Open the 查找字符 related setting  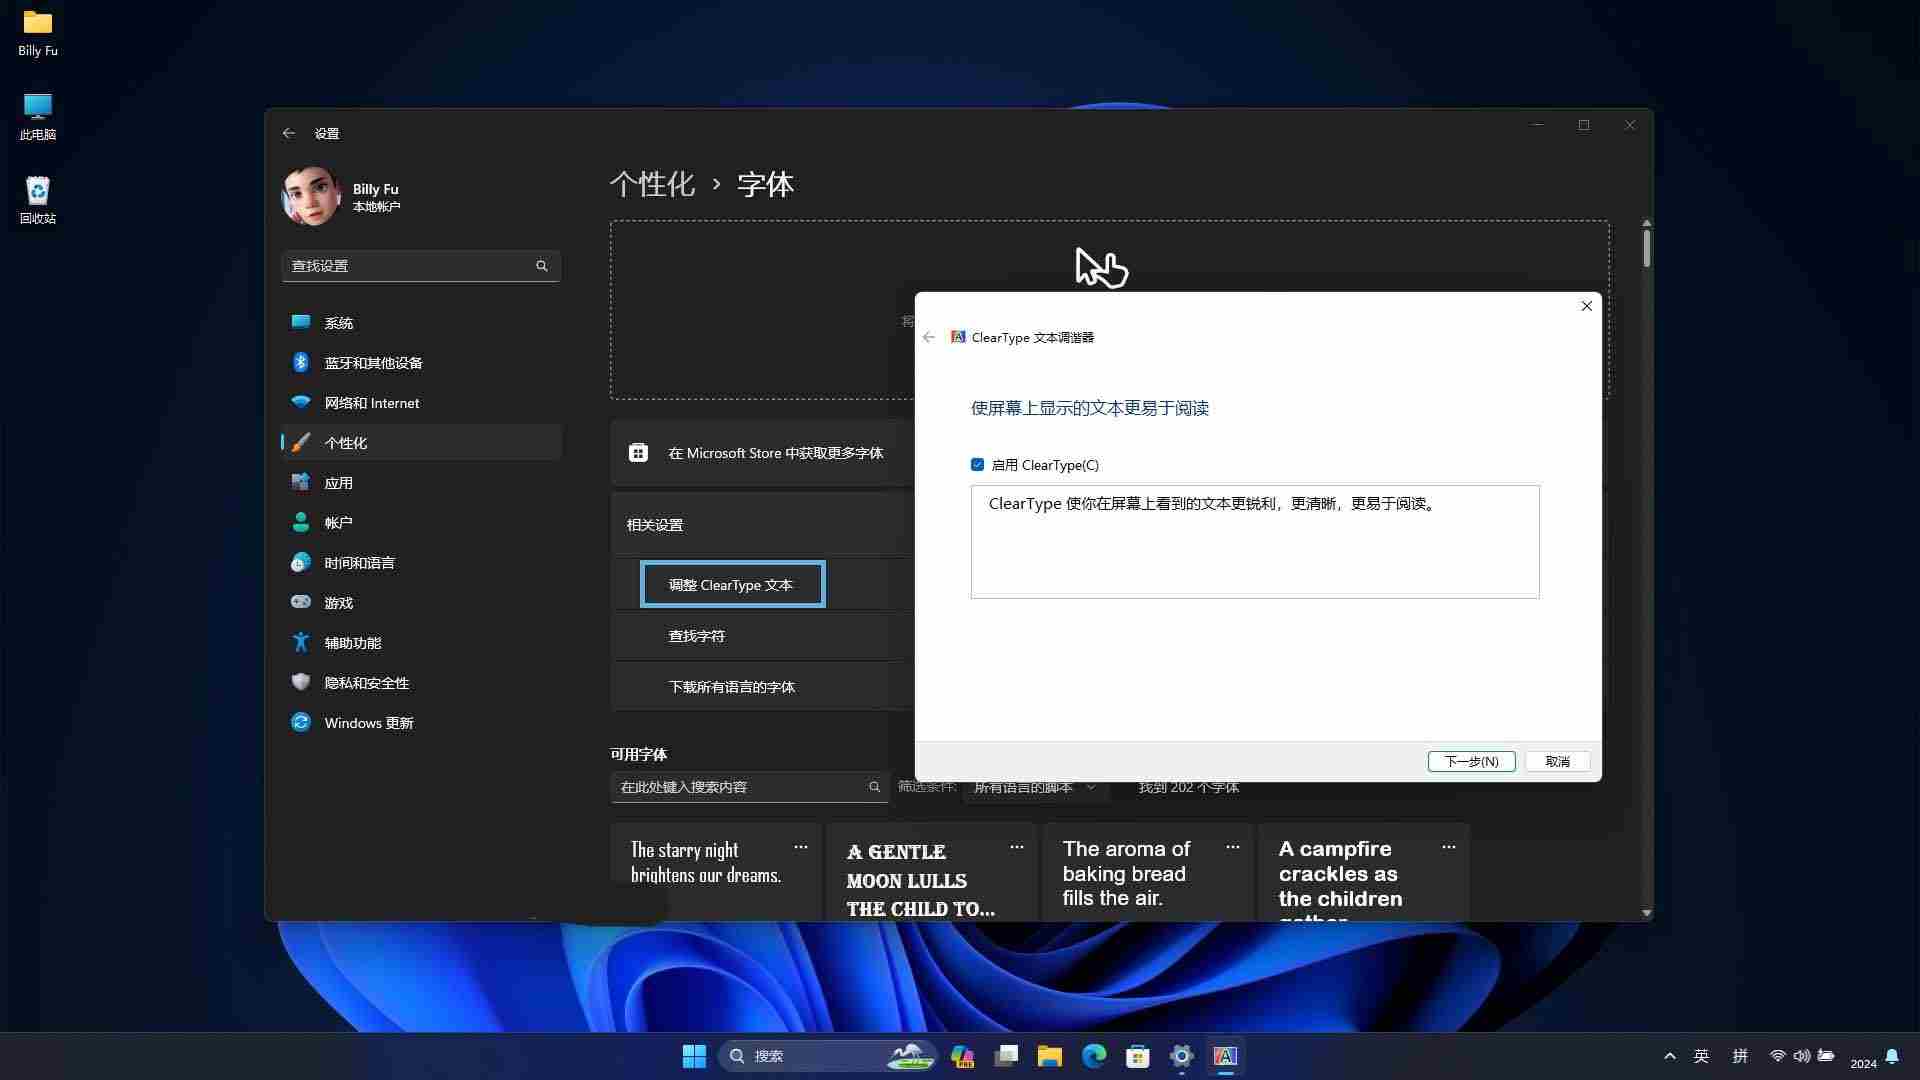coord(696,636)
